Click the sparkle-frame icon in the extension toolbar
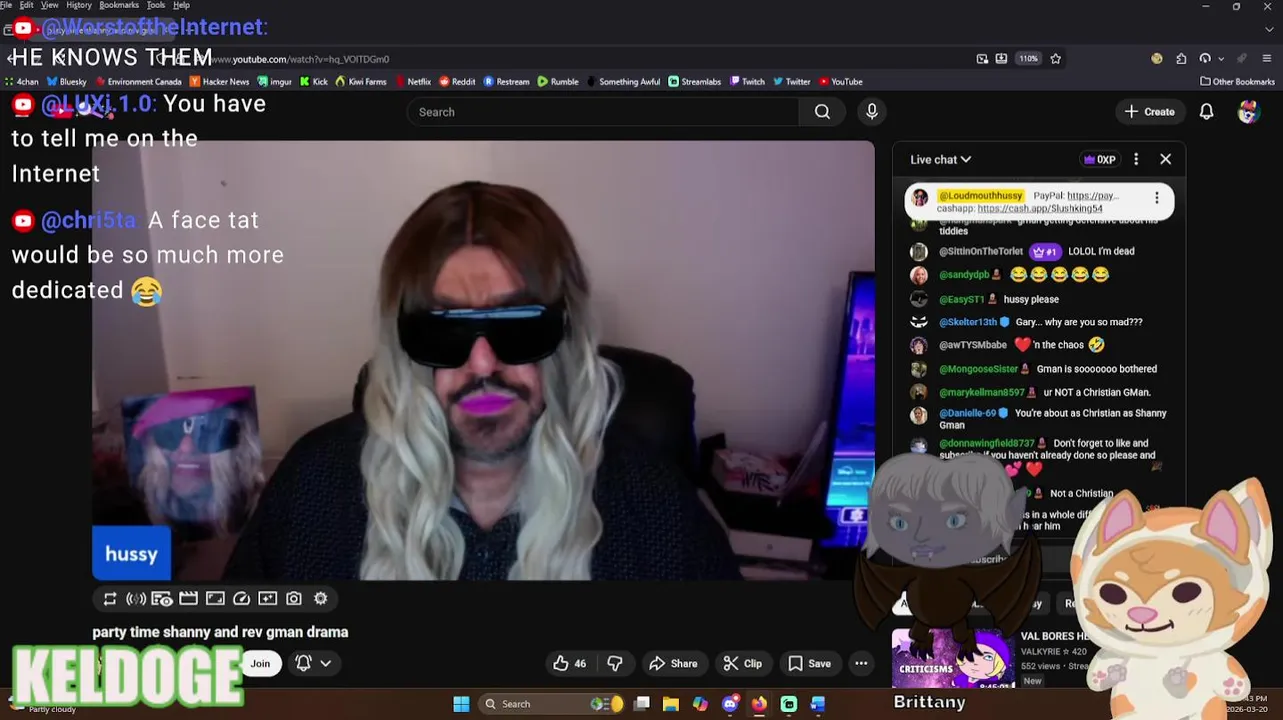The width and height of the screenshot is (1283, 720). [267, 598]
